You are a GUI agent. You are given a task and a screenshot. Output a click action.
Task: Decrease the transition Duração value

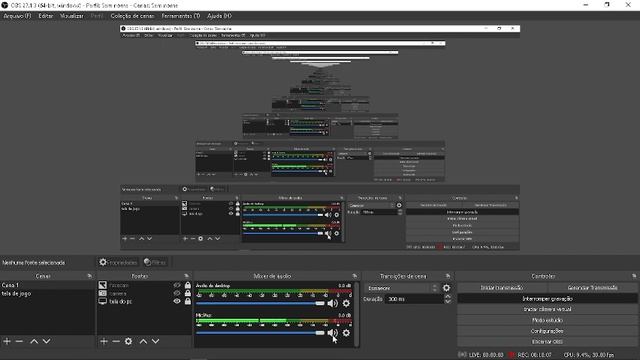[448, 302]
